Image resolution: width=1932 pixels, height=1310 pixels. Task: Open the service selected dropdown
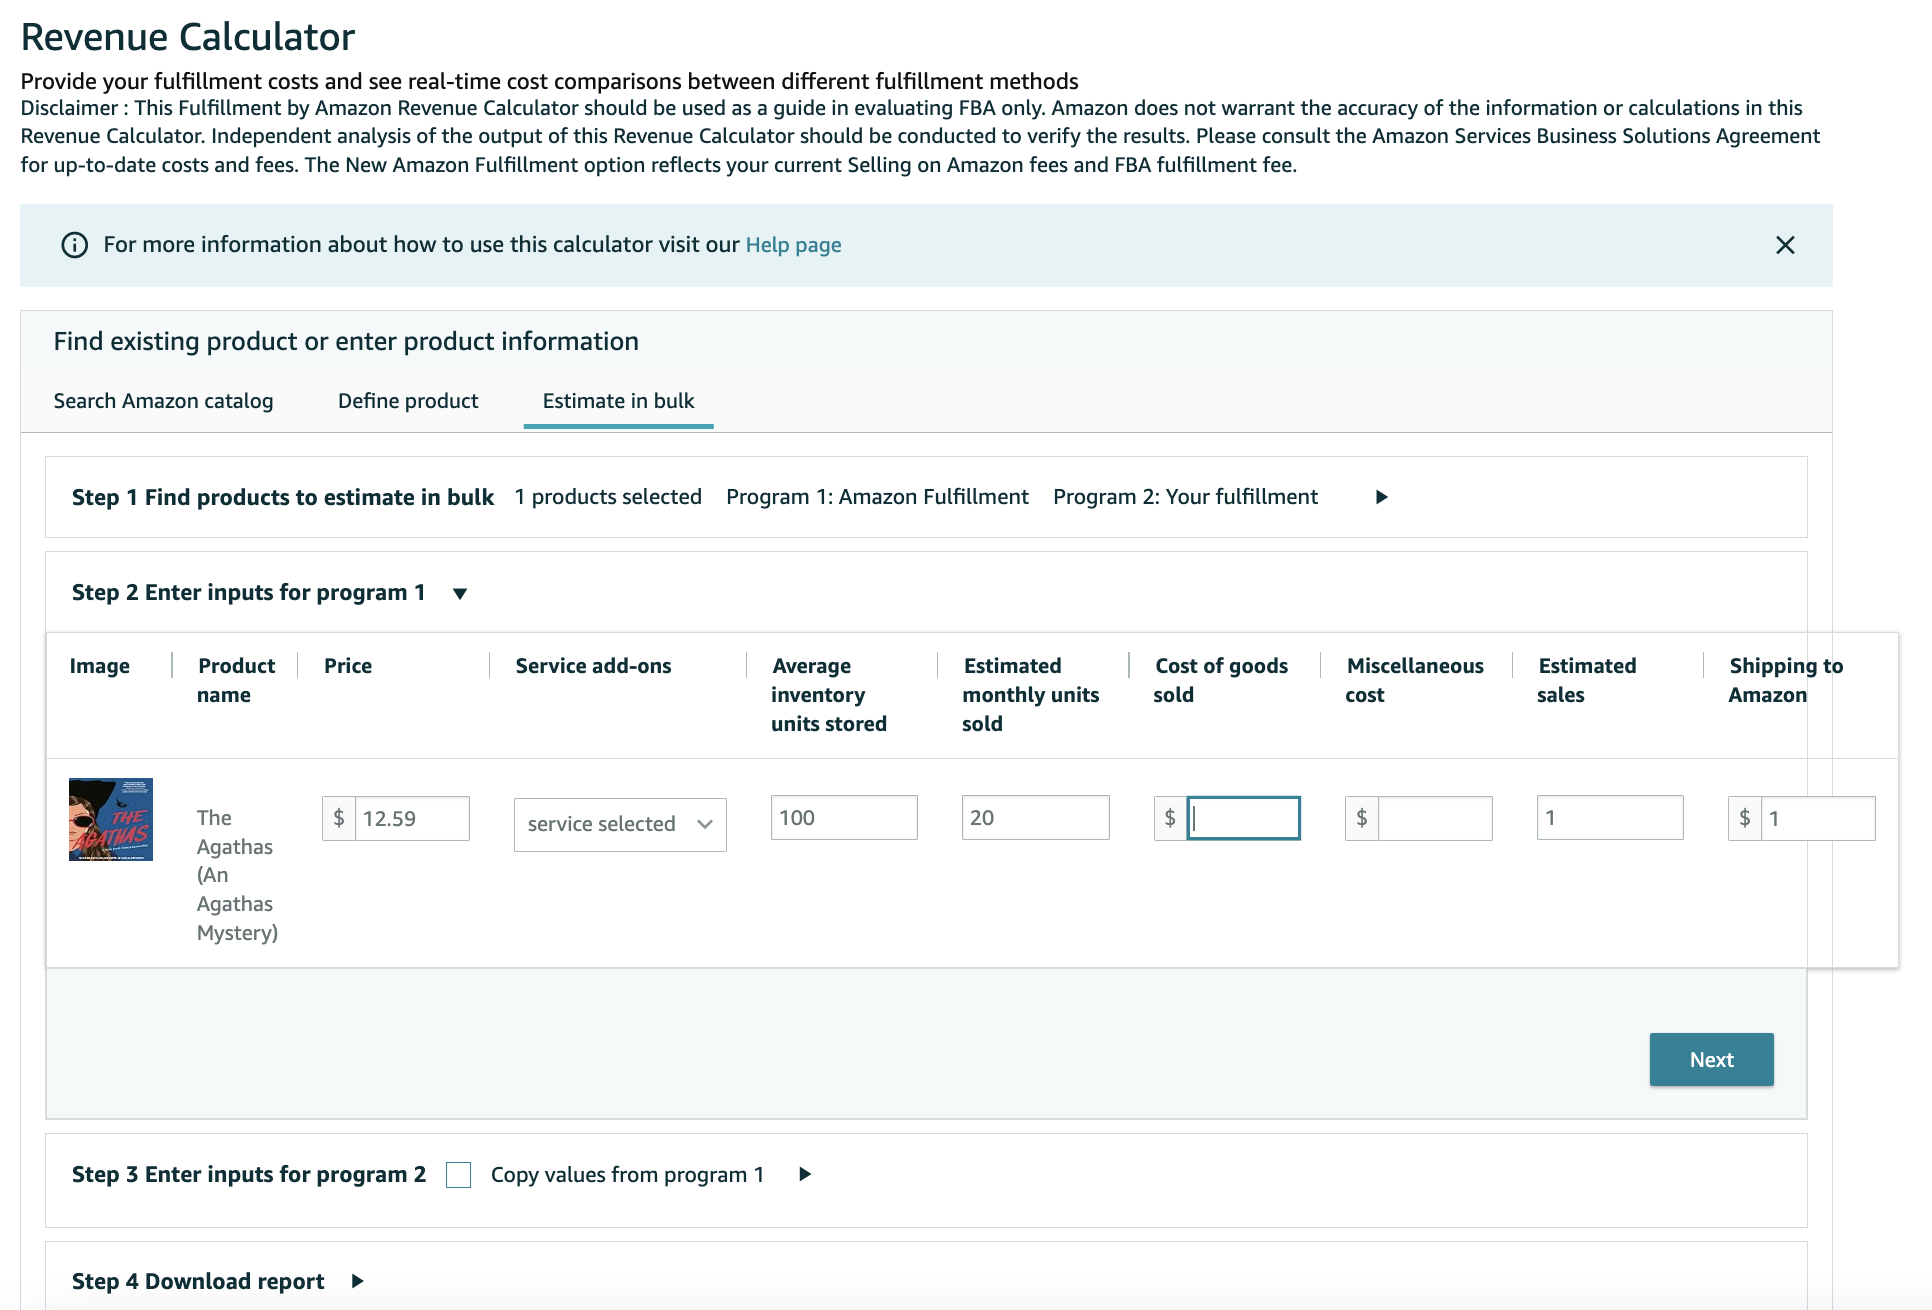click(620, 824)
